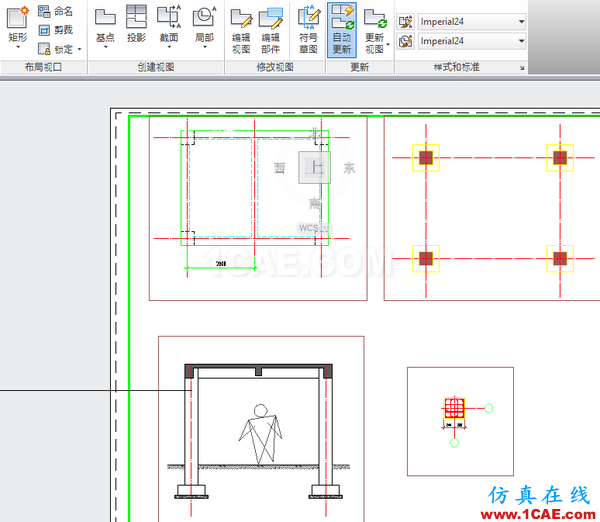Select the human figure in section view
The height and width of the screenshot is (522, 600).
(261, 434)
